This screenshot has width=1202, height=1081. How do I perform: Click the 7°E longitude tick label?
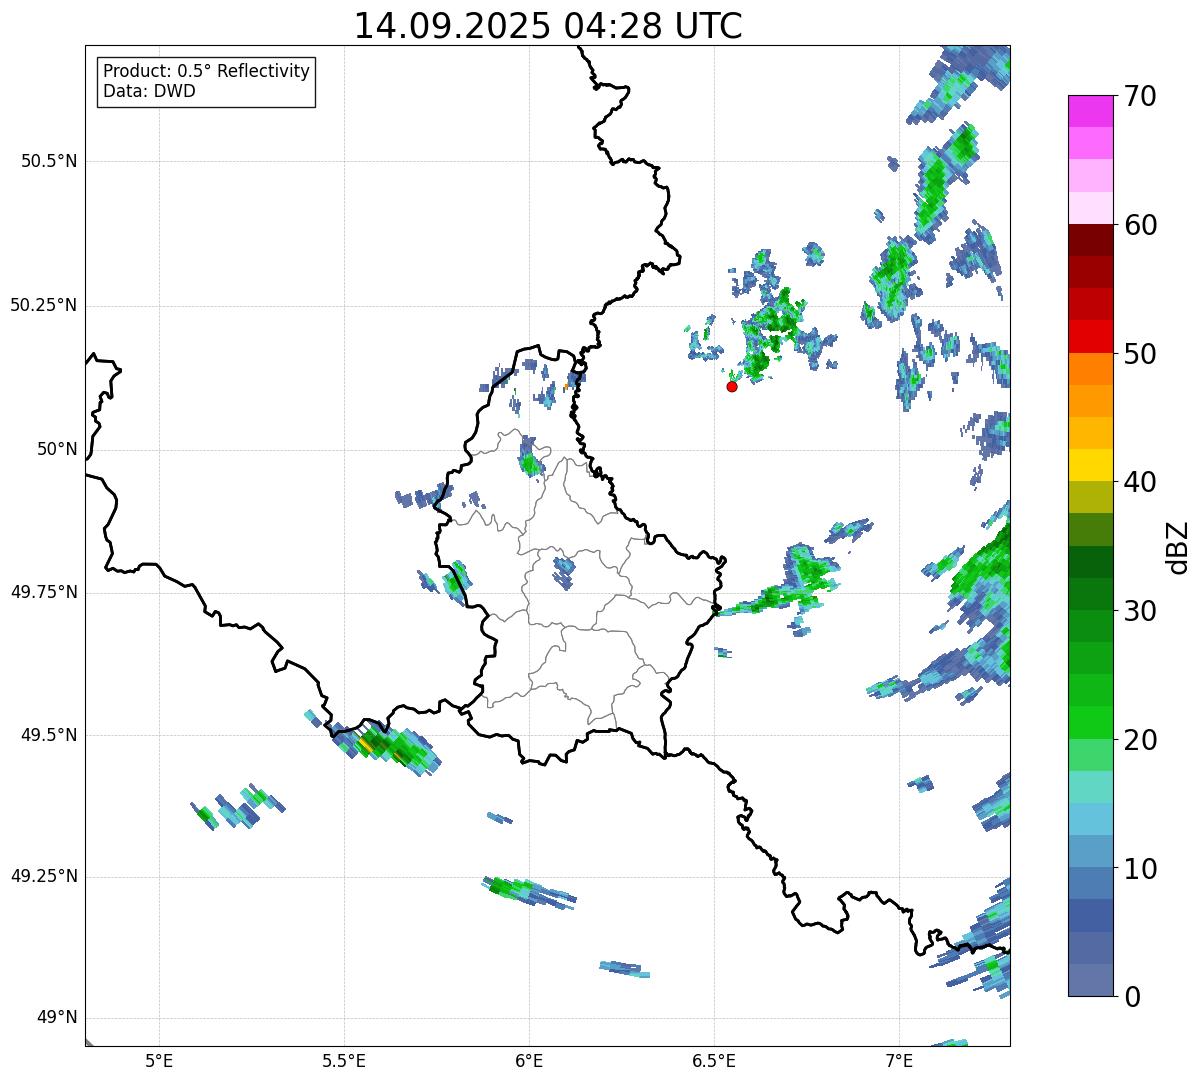click(899, 1060)
